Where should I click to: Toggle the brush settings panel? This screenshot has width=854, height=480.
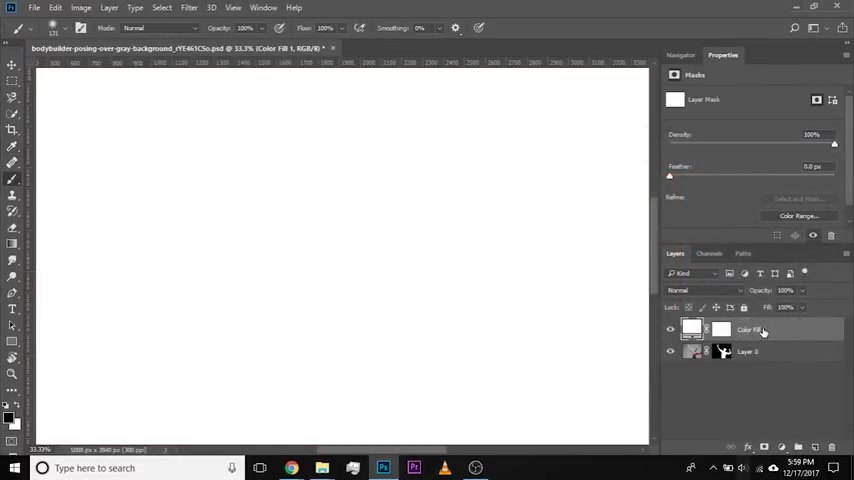coord(81,28)
